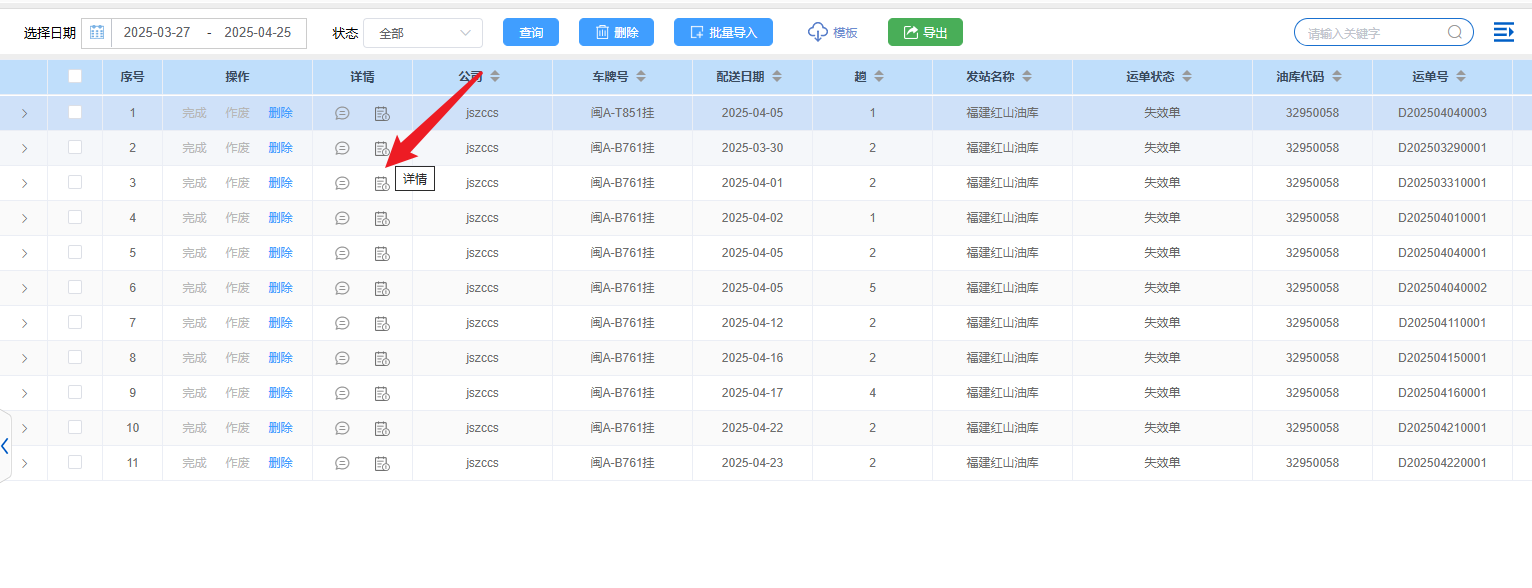Image resolution: width=1532 pixels, height=588 pixels.
Task: Select the checkbox for row 9
Action: (x=75, y=392)
